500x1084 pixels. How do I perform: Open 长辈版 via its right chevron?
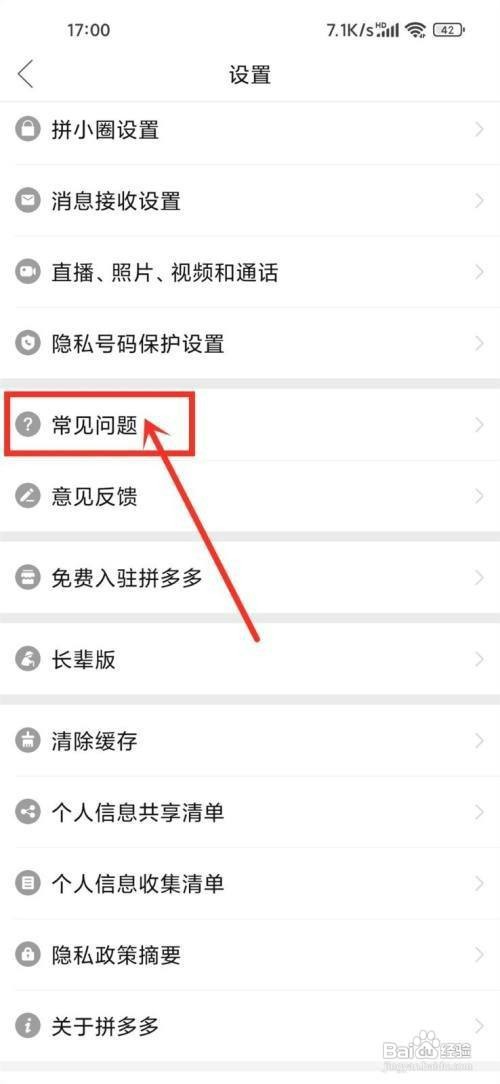click(x=479, y=660)
